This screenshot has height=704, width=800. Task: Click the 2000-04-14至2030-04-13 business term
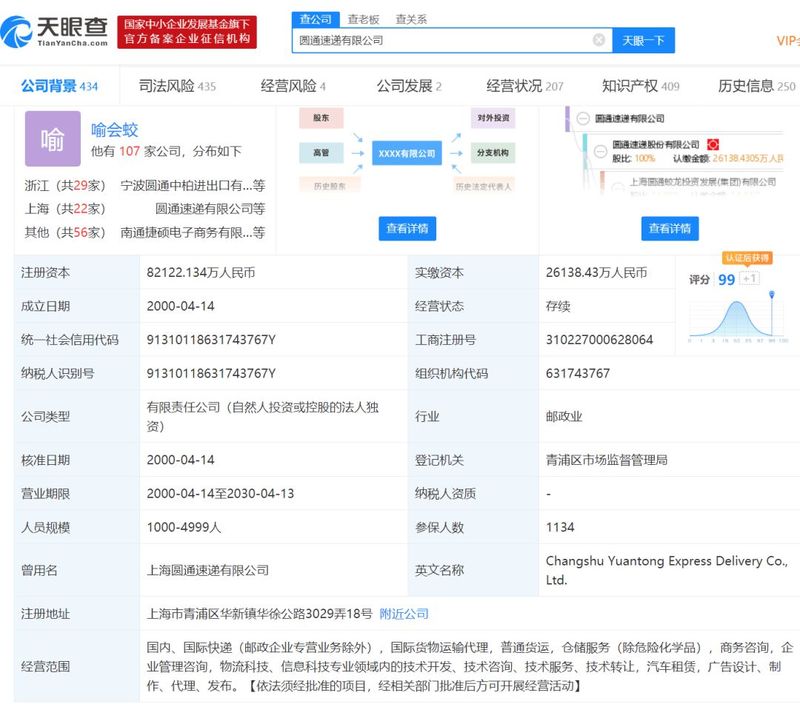click(220, 494)
